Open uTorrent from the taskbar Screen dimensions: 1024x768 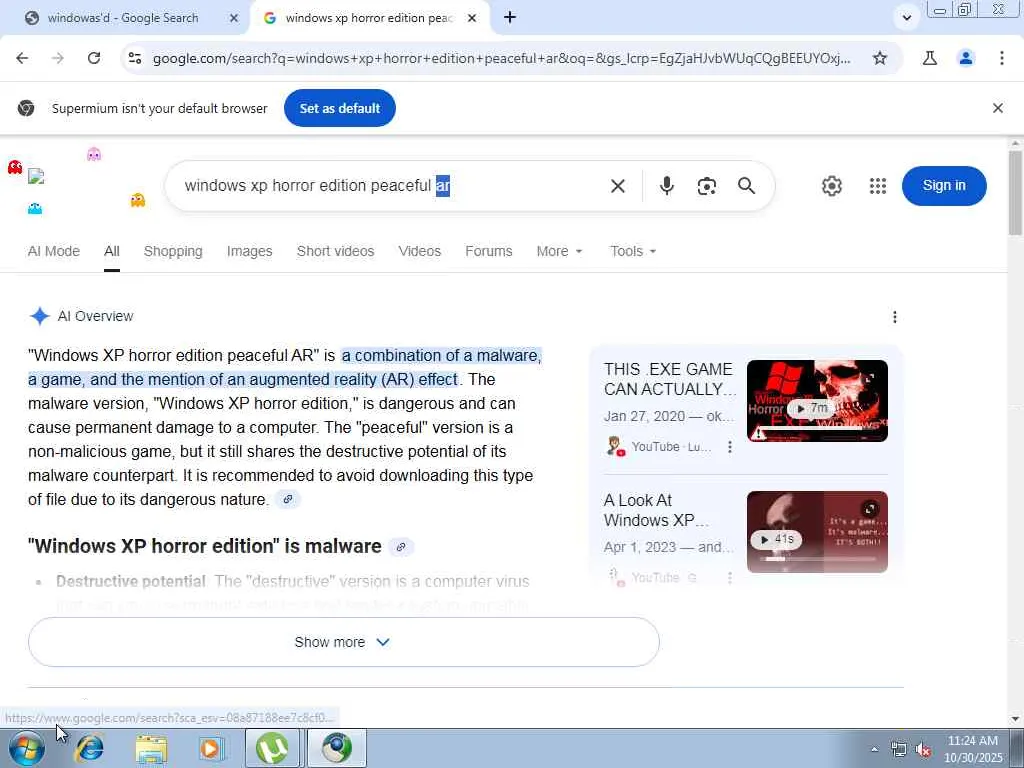click(272, 748)
